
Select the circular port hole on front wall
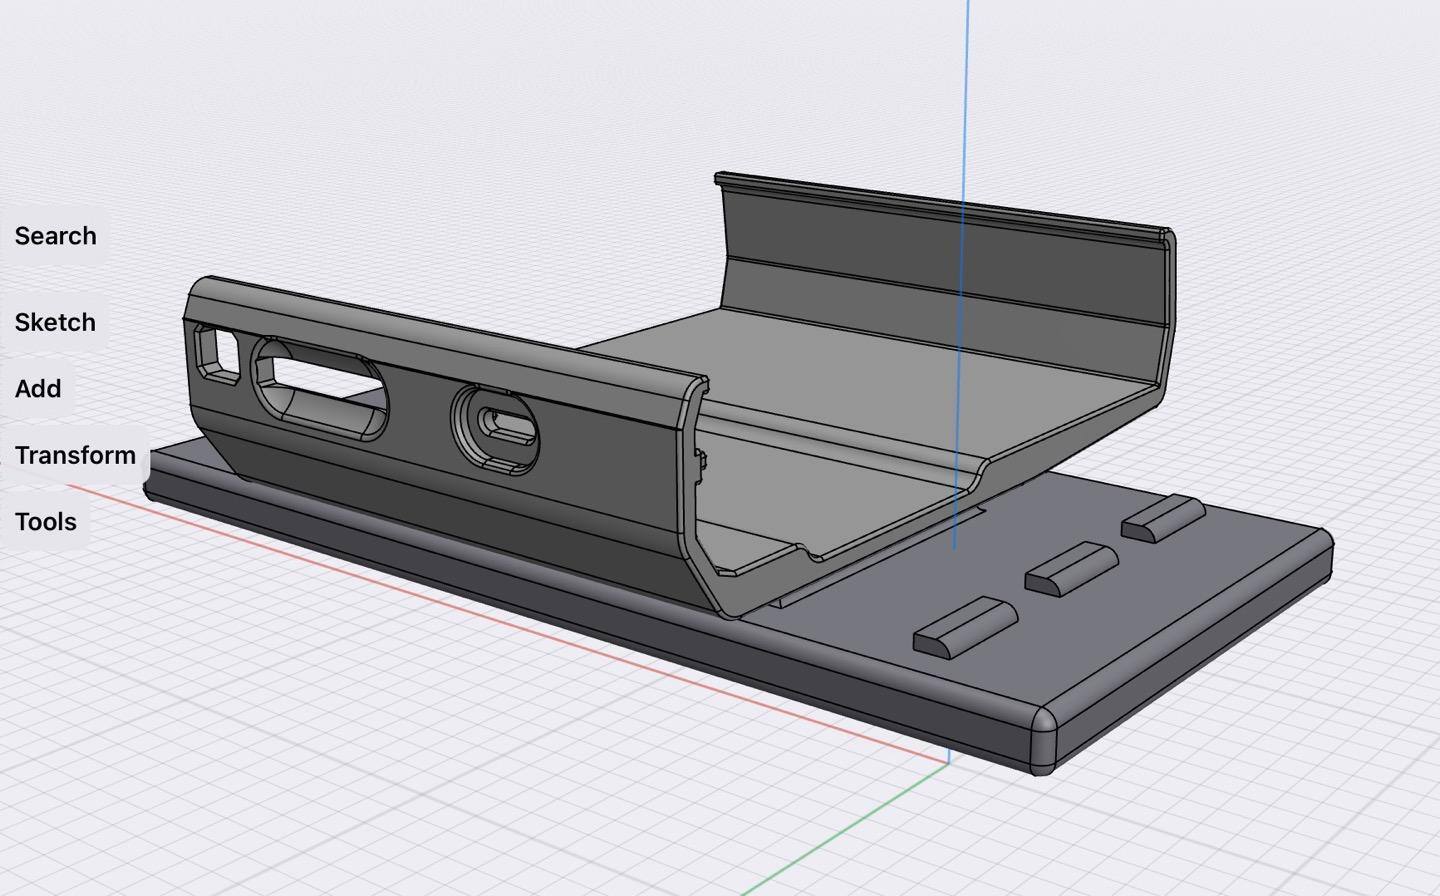(497, 428)
